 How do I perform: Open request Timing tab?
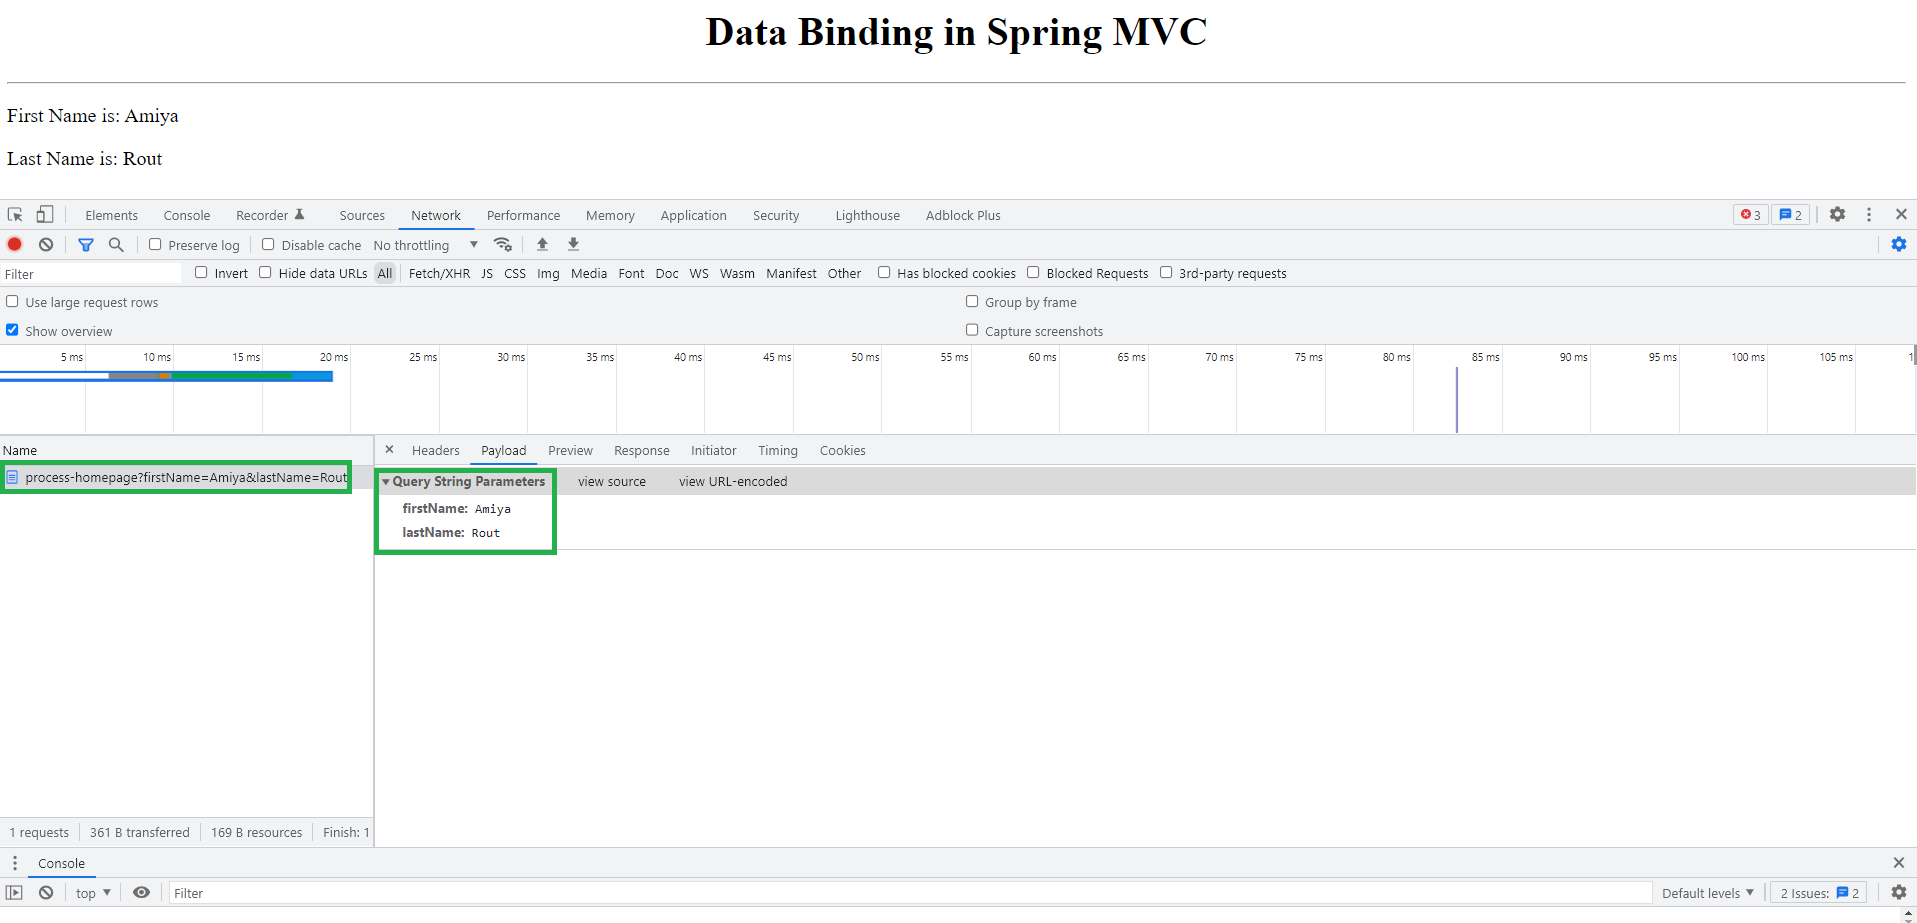[x=778, y=451]
